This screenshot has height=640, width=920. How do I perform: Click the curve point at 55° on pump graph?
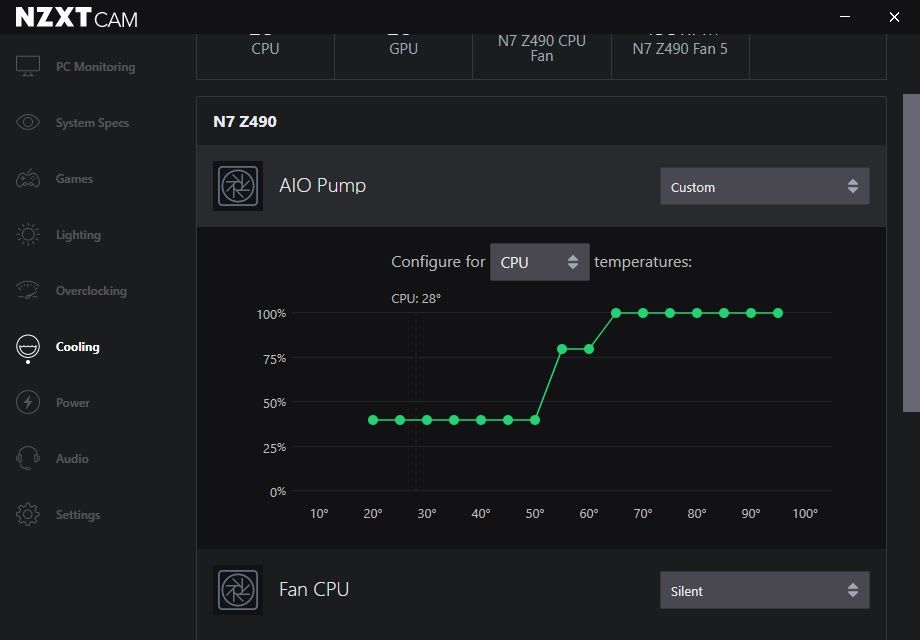[562, 349]
